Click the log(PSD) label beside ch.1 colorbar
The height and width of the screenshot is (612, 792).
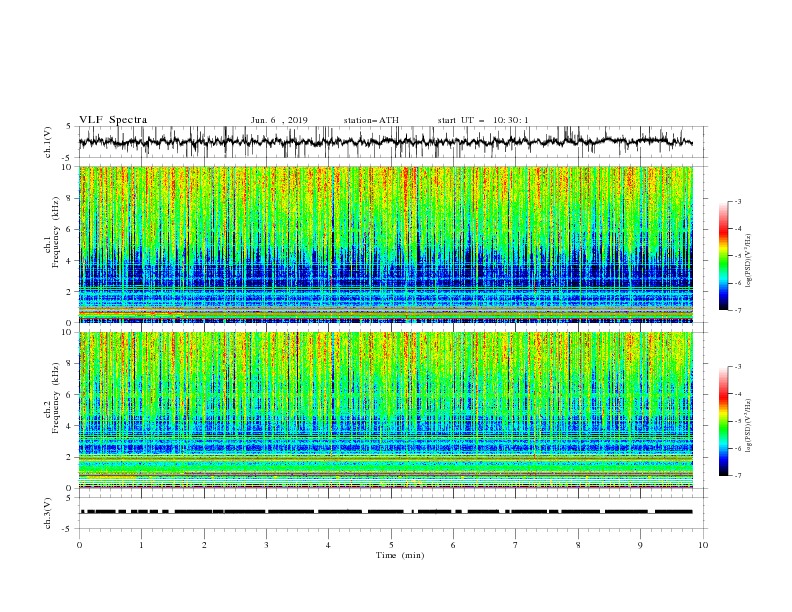click(x=748, y=261)
